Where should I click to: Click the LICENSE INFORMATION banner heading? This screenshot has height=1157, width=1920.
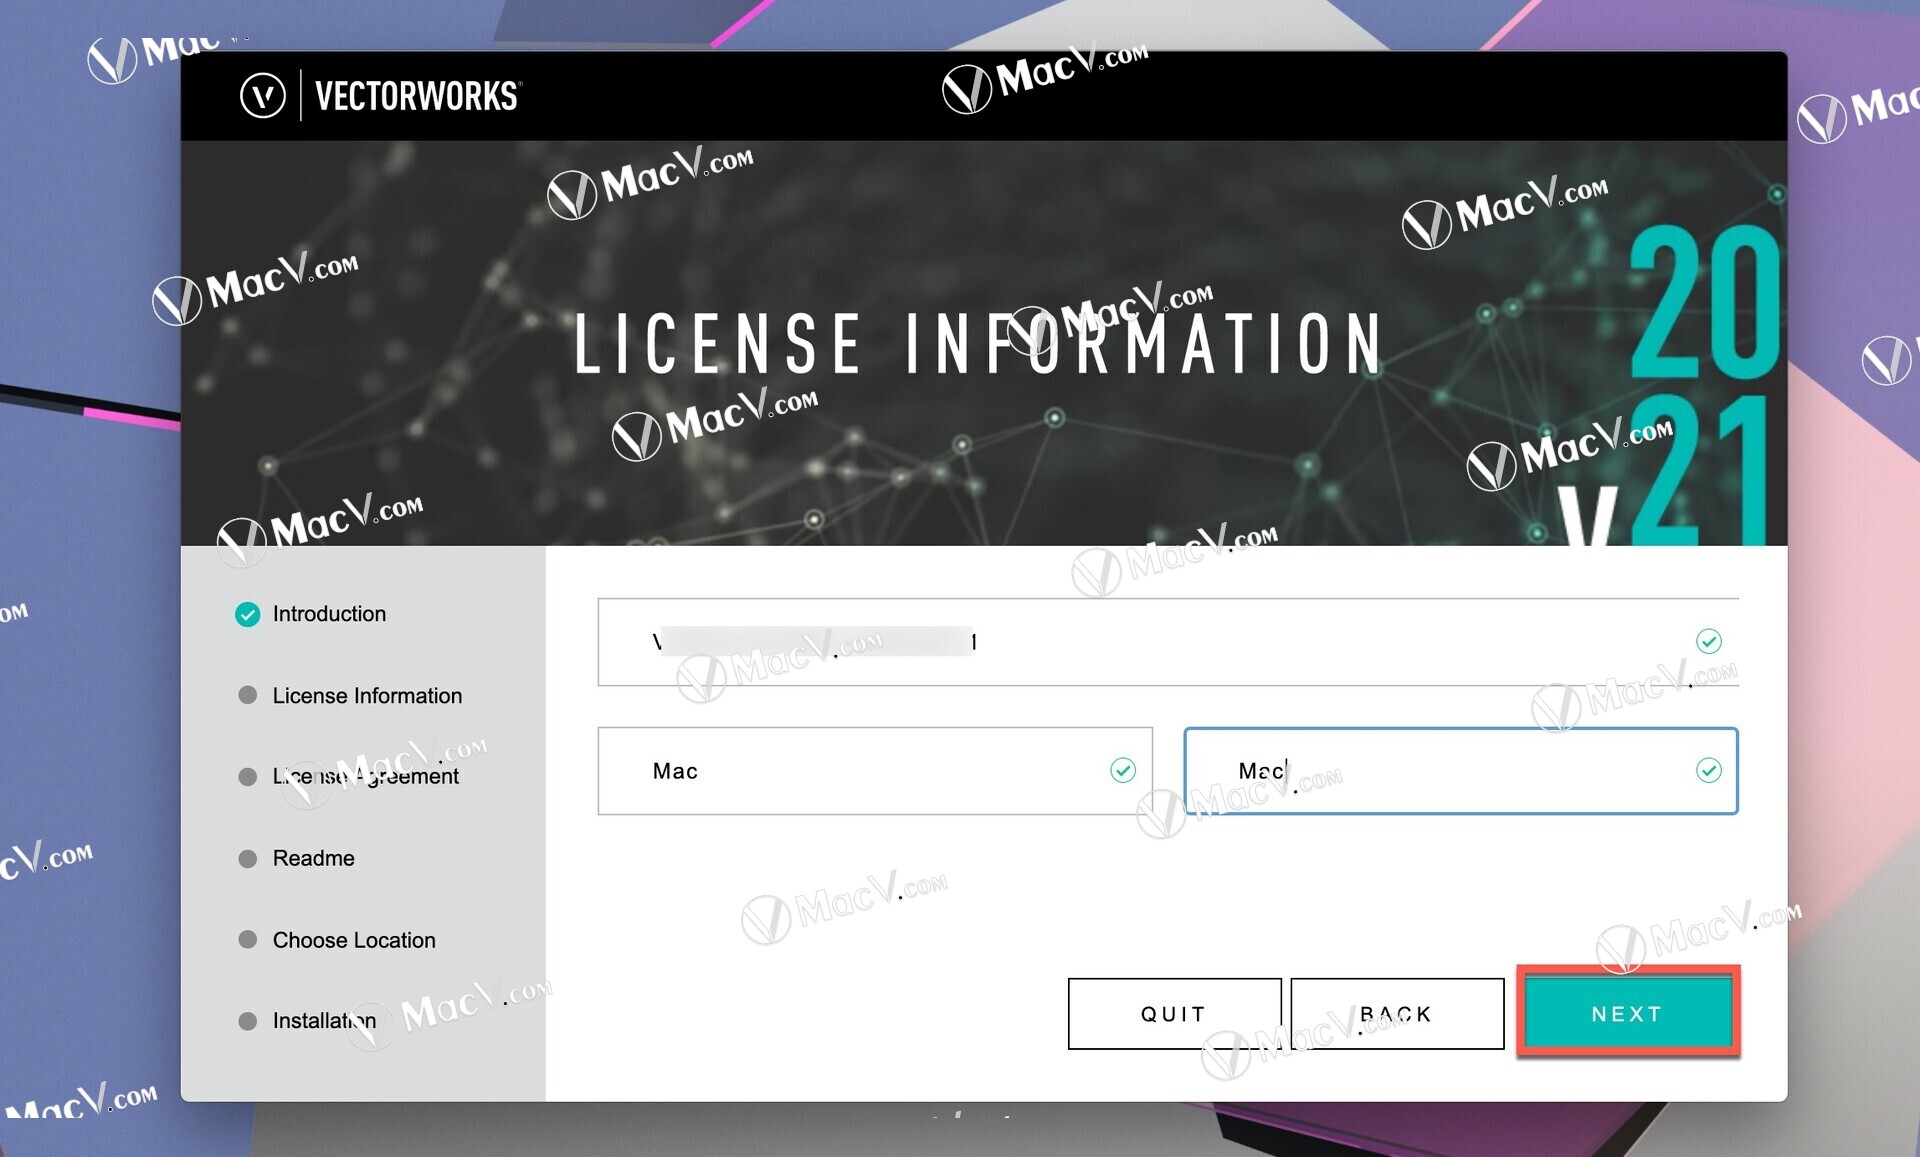979,343
